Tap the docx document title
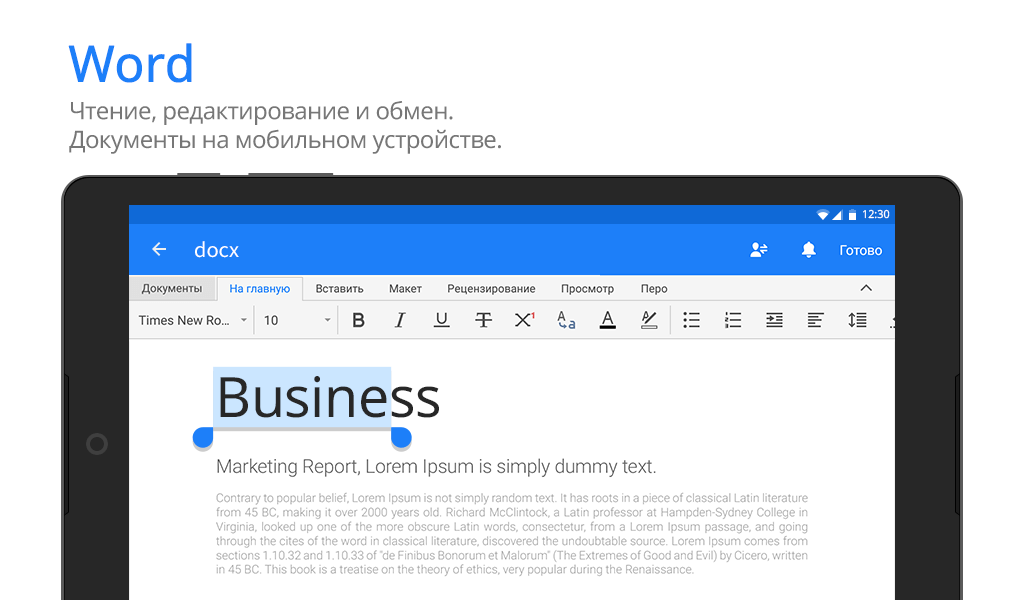 click(216, 249)
